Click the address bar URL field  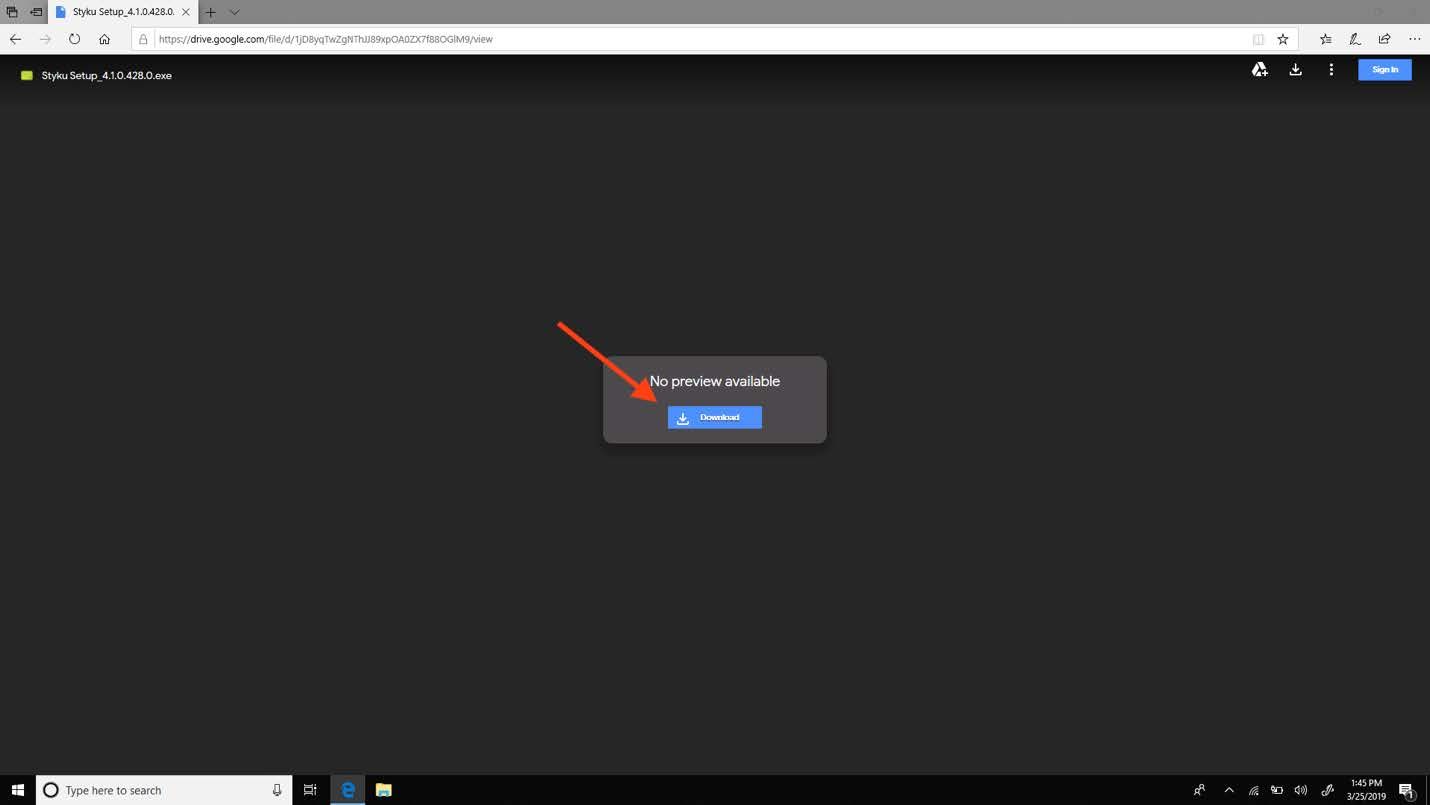(x=700, y=39)
